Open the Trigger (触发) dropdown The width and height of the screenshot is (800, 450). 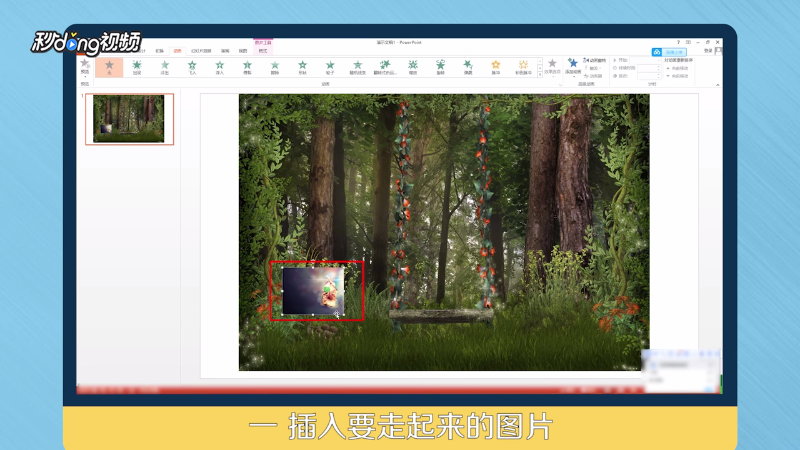pyautogui.click(x=592, y=68)
